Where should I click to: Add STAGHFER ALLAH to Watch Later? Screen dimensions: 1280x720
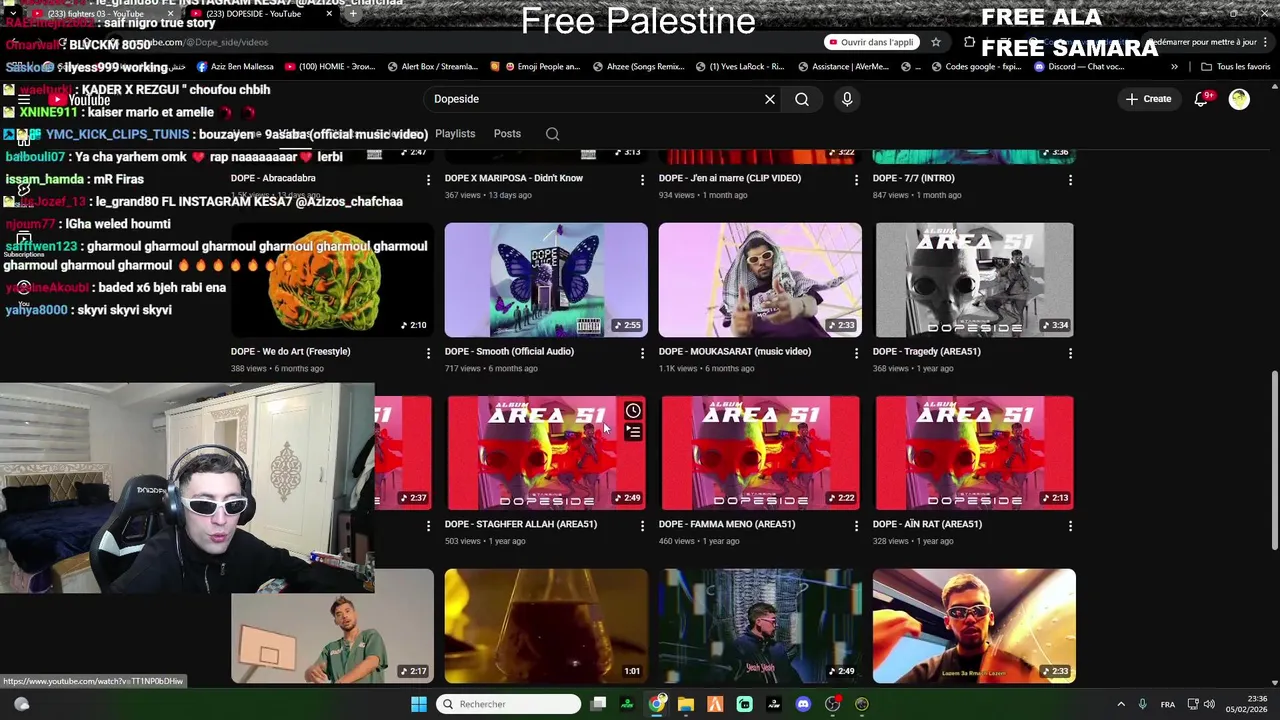coord(633,411)
